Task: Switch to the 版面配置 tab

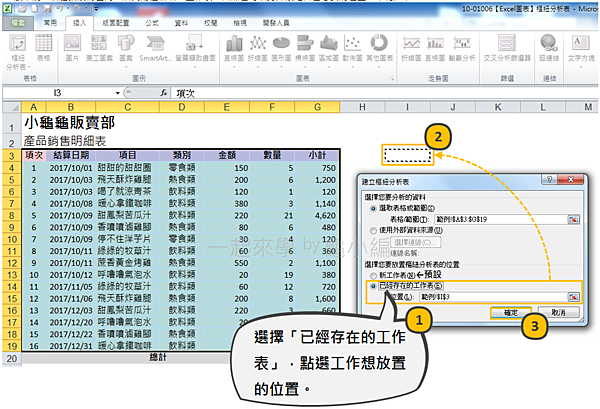Action: click(116, 23)
